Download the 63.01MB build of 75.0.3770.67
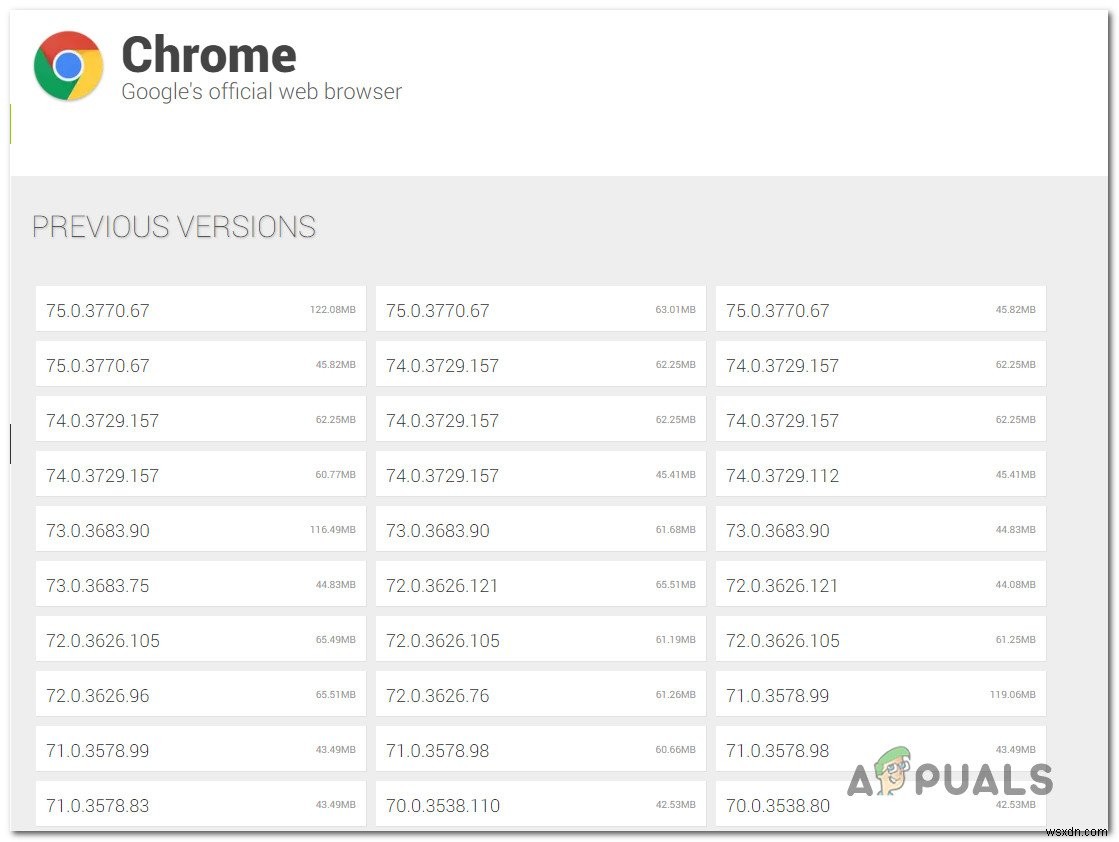Screen dimensions: 1119x842 tap(540, 309)
